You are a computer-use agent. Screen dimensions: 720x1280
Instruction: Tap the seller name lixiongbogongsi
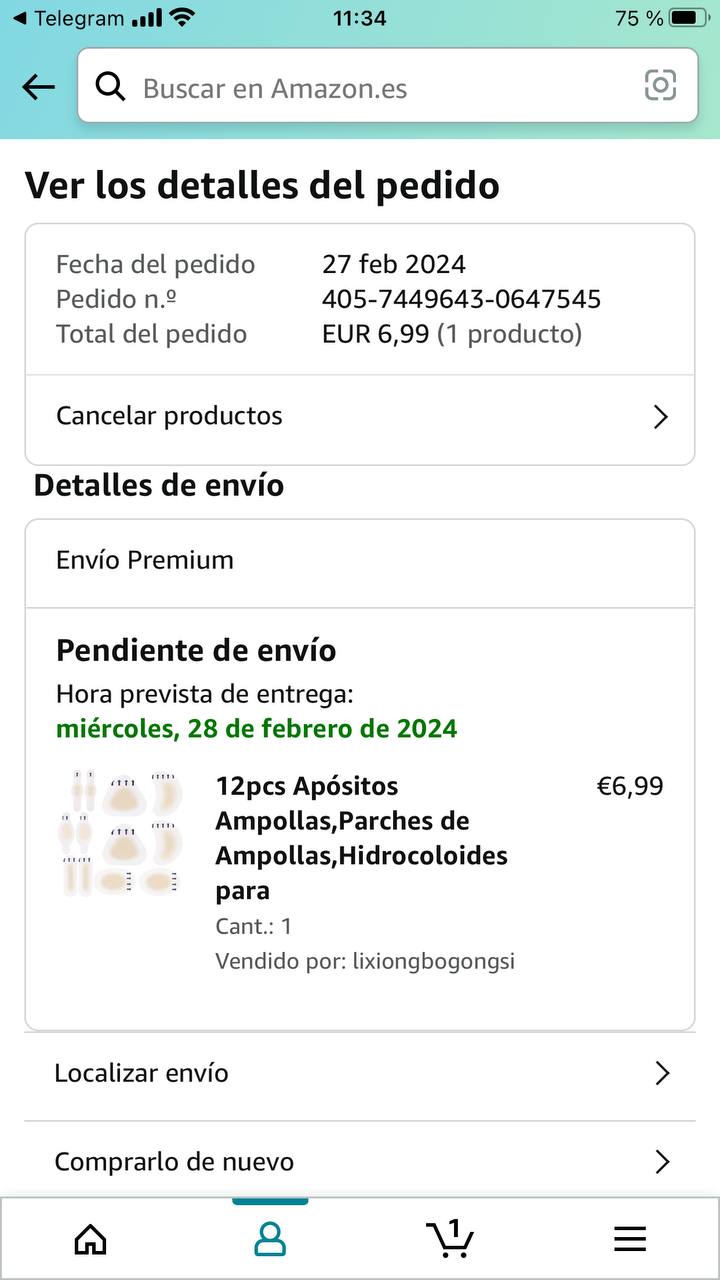[x=433, y=962]
